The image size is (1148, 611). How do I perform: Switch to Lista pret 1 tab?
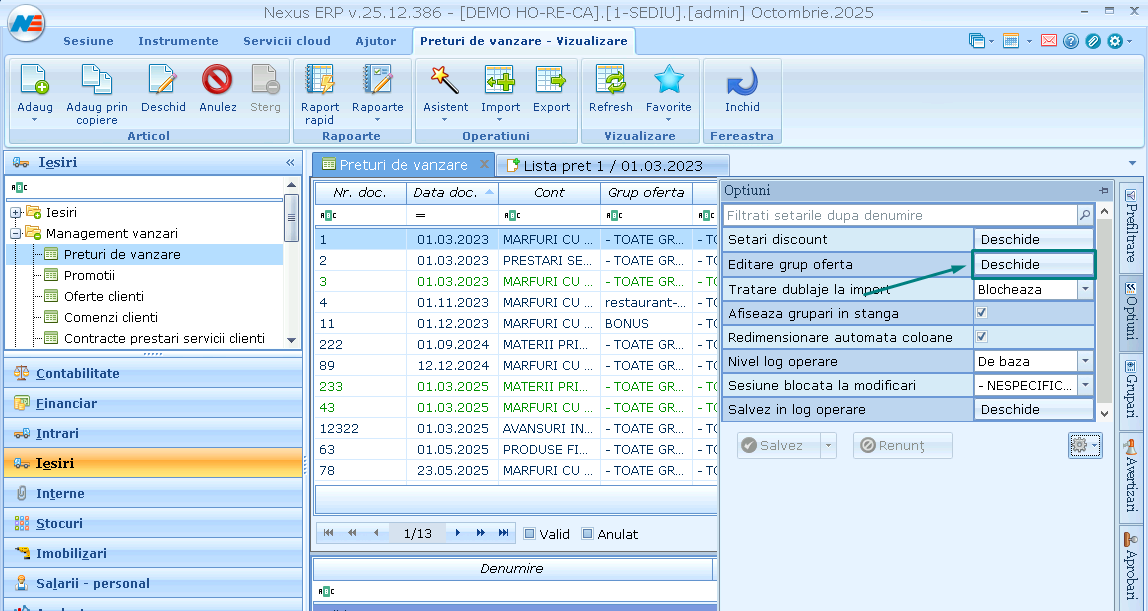(x=612, y=165)
